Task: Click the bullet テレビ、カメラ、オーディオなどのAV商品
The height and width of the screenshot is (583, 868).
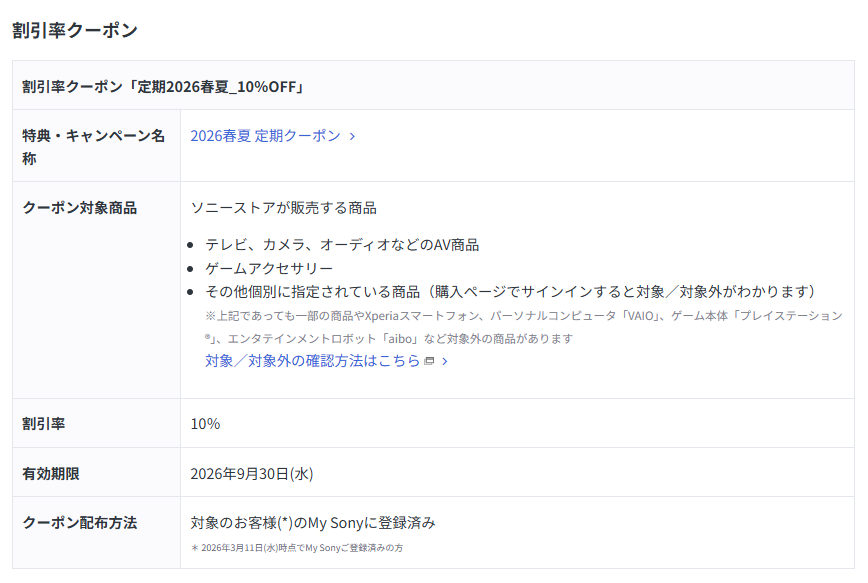Action: click(x=342, y=245)
